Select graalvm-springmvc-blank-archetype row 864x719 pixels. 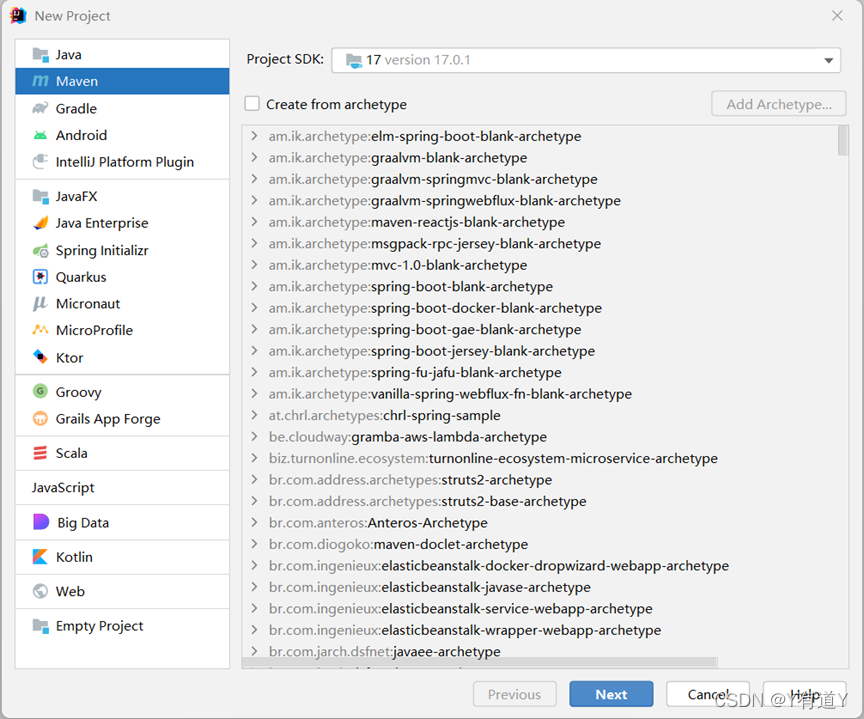(540, 179)
